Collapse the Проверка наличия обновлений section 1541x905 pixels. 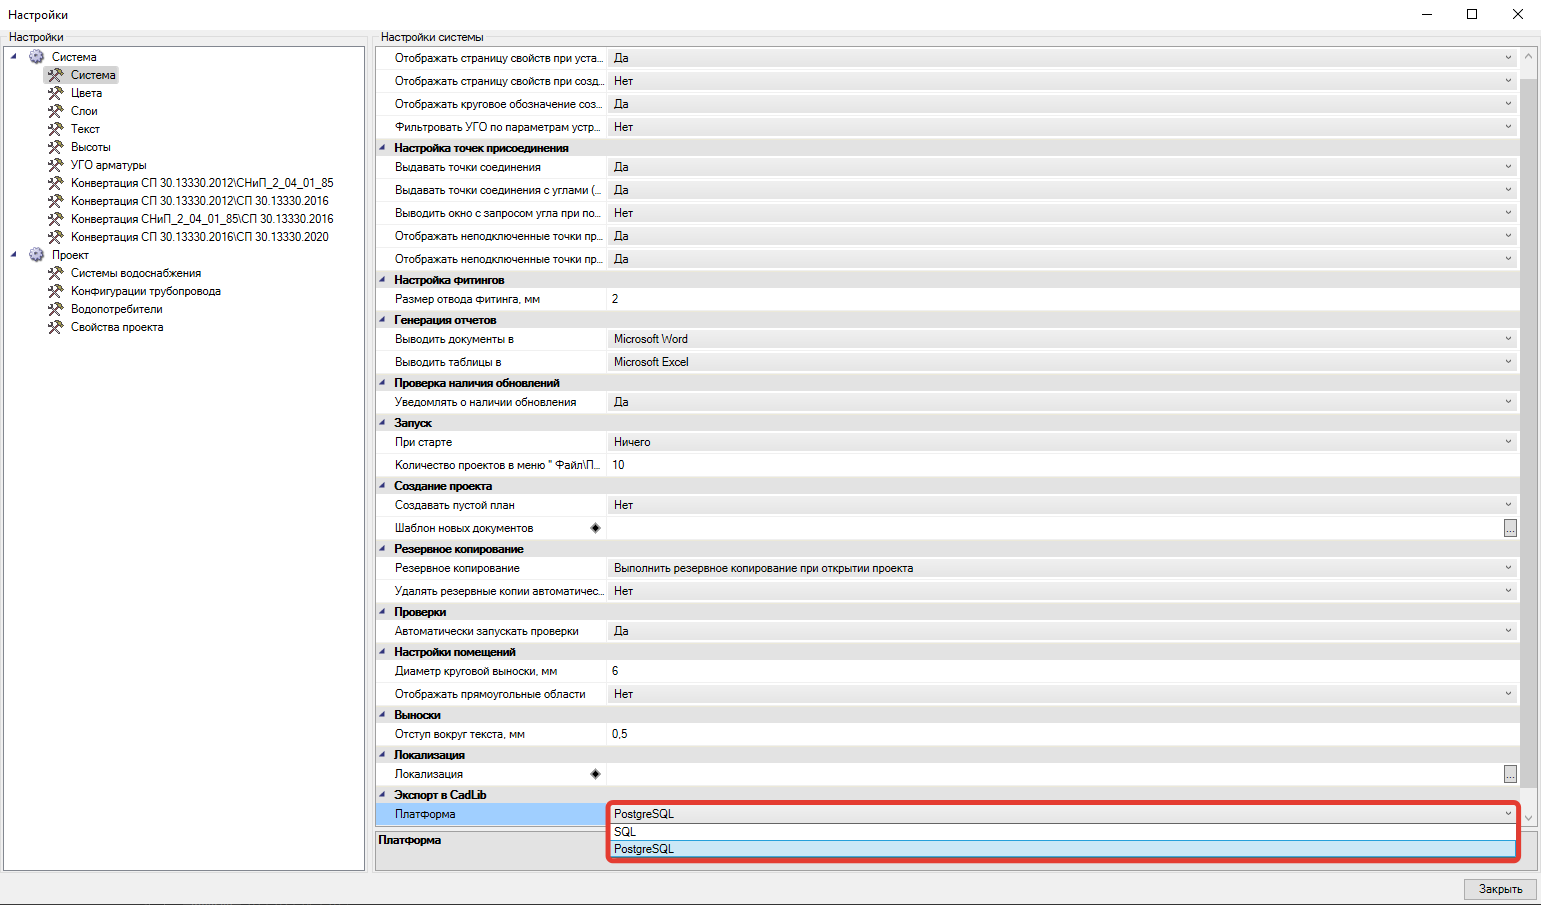click(383, 383)
